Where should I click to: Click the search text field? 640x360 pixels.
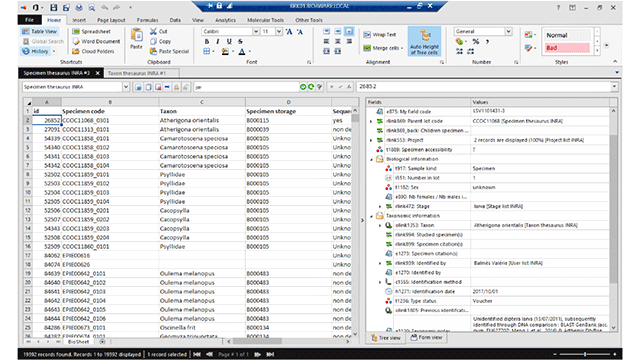(x=247, y=87)
